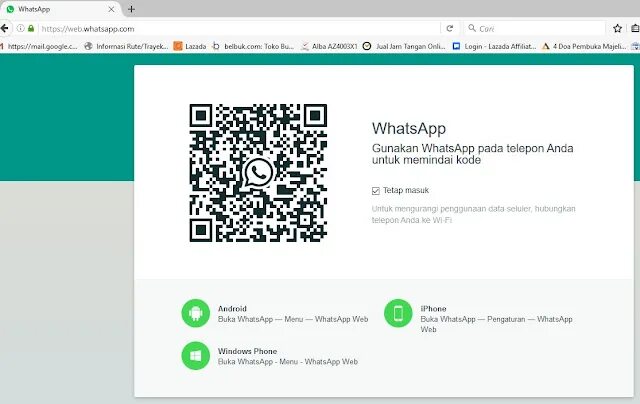Open the Lazada bookmark
Viewport: 640px width, 404px height.
pyautogui.click(x=190, y=47)
